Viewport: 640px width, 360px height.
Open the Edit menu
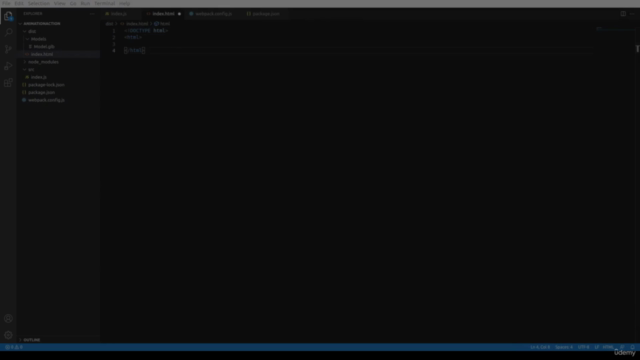(x=19, y=3)
